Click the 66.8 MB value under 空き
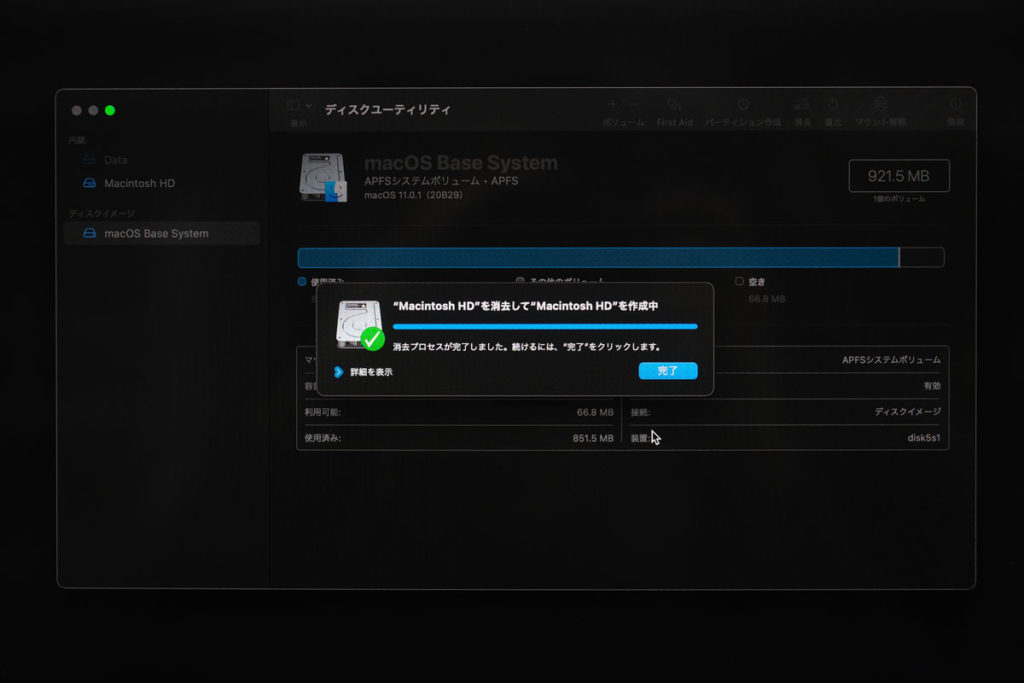The width and height of the screenshot is (1024, 683). tap(767, 299)
